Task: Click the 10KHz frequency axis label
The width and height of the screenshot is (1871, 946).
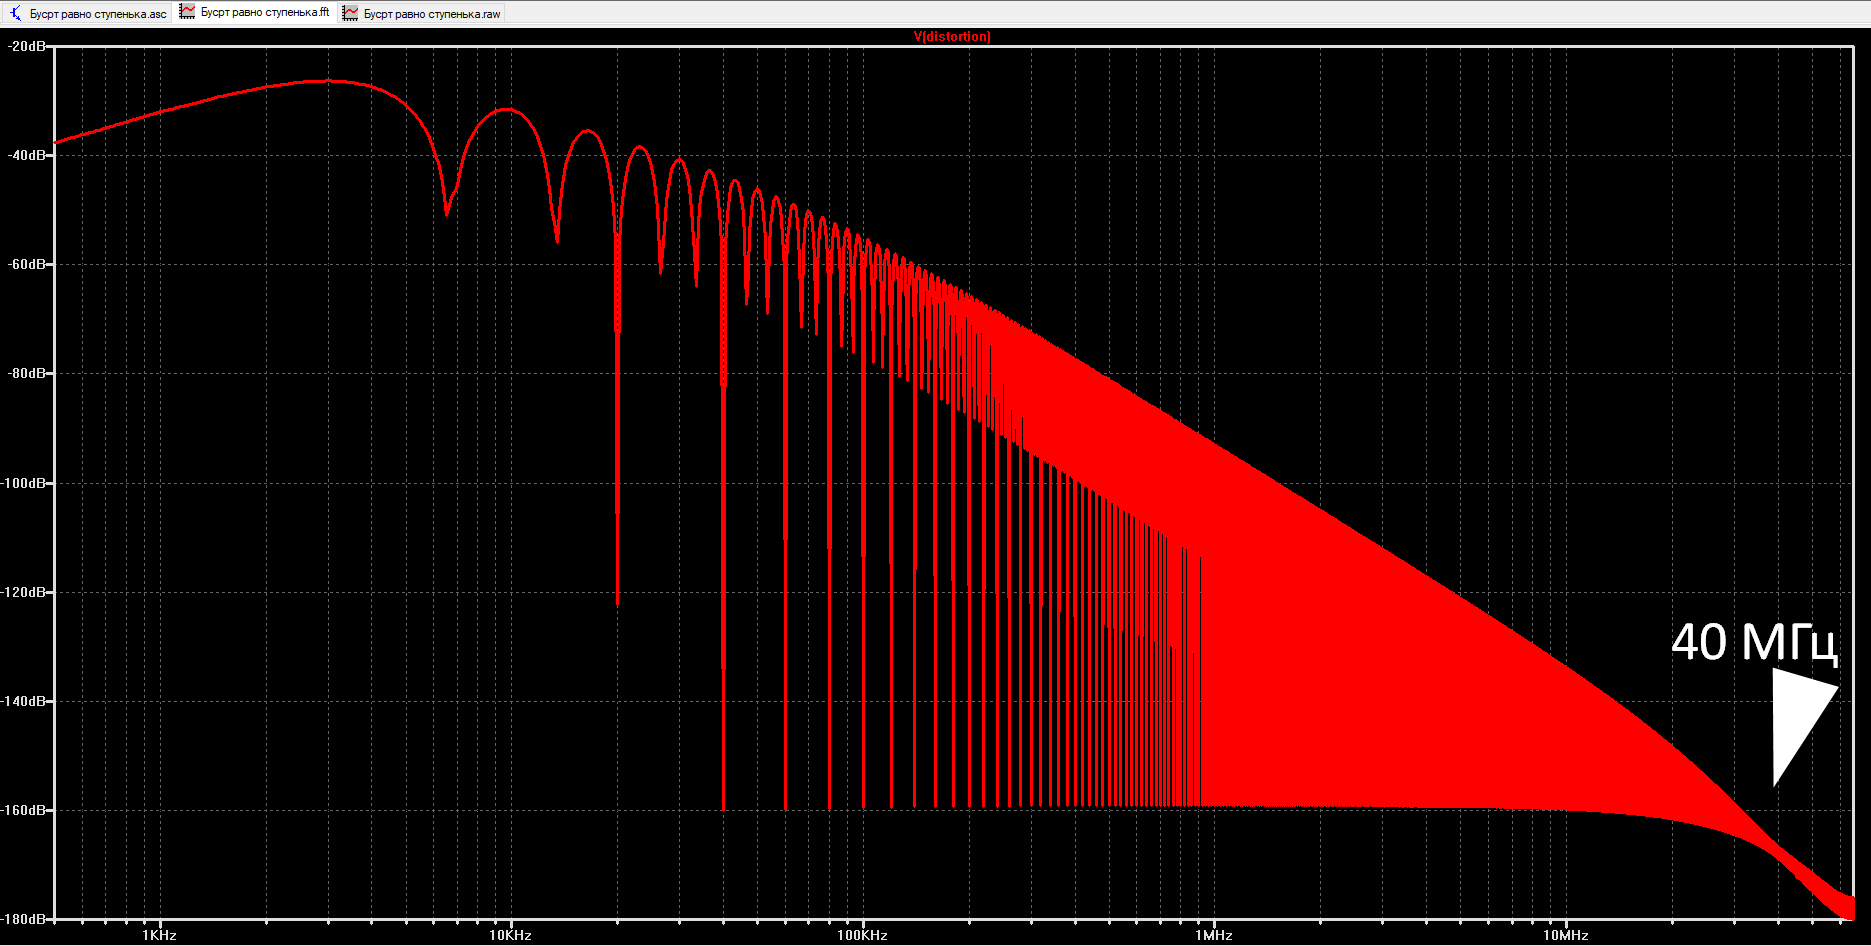Action: pos(510,935)
